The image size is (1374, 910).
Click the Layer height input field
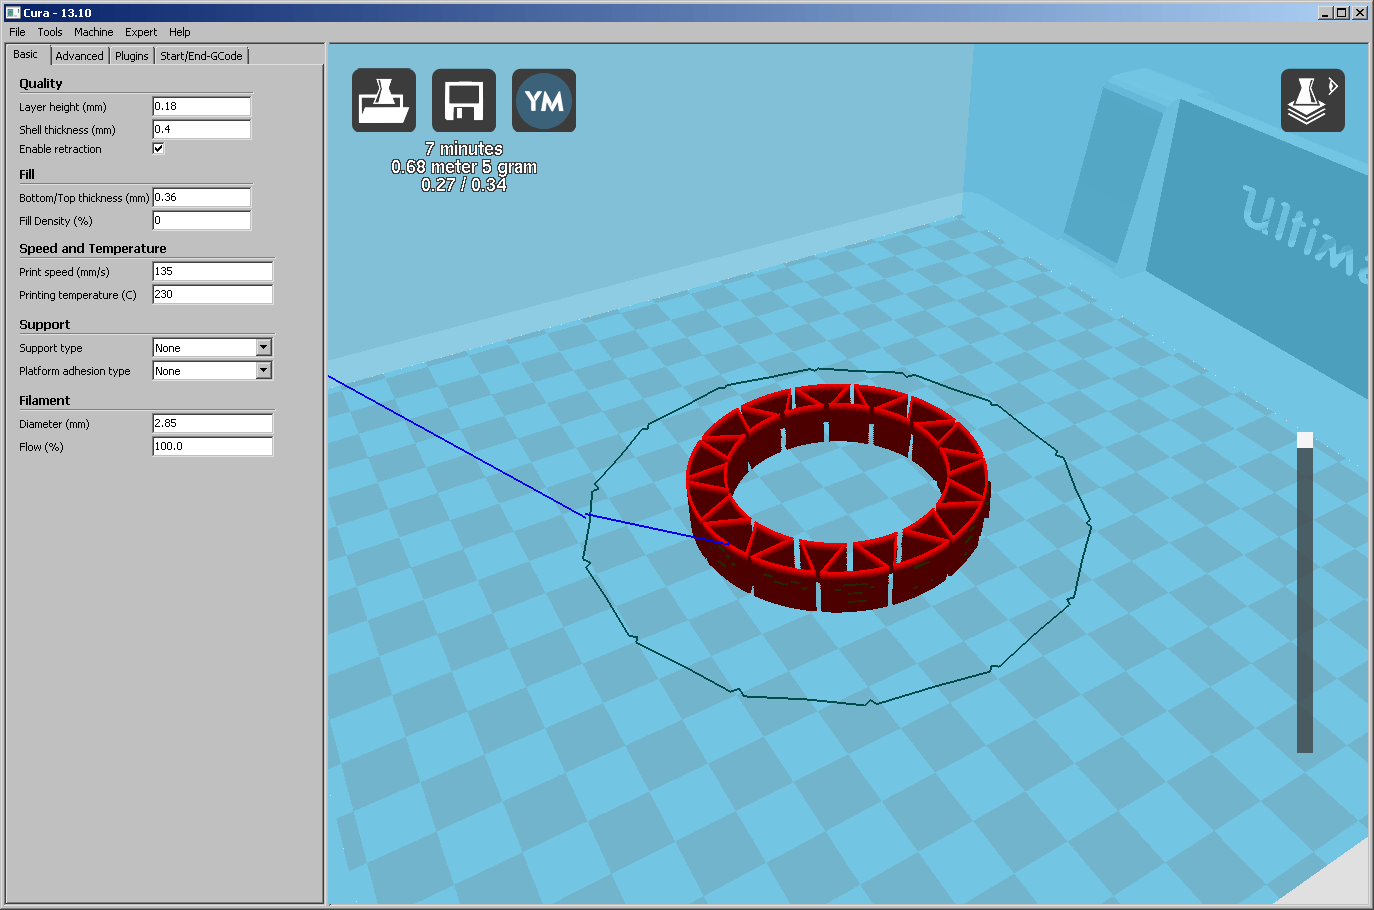point(201,106)
